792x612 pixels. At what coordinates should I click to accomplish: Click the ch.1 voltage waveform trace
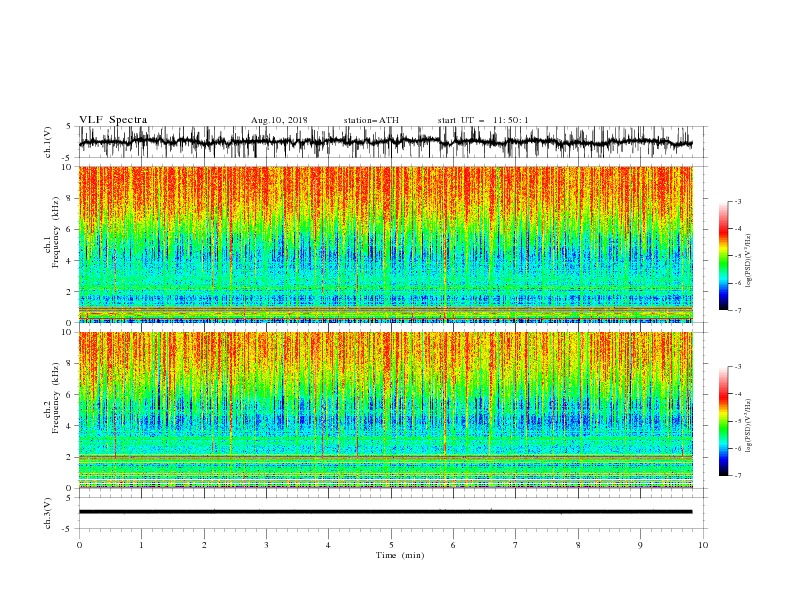pos(385,142)
